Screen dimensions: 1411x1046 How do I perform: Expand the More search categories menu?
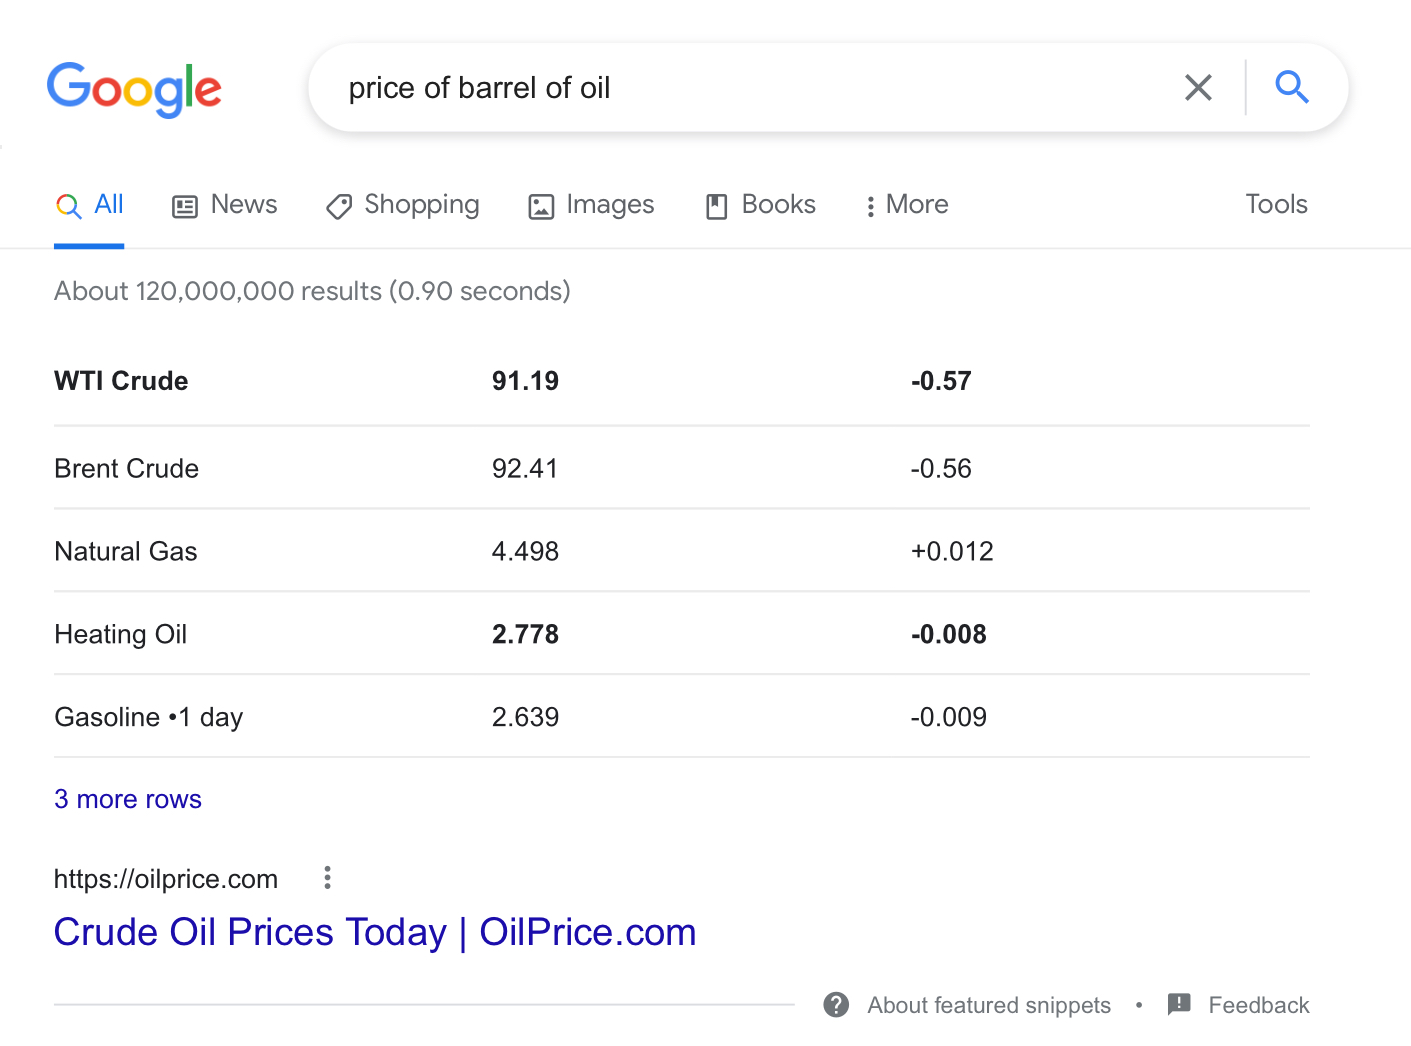tap(906, 205)
